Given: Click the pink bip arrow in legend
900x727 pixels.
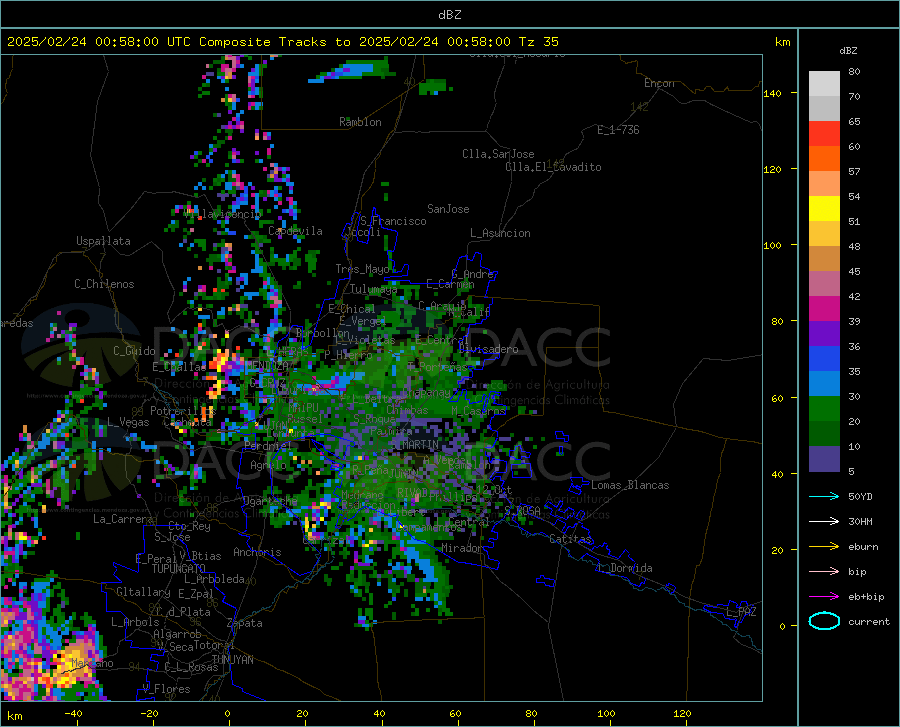Looking at the screenshot, I should pos(824,572).
